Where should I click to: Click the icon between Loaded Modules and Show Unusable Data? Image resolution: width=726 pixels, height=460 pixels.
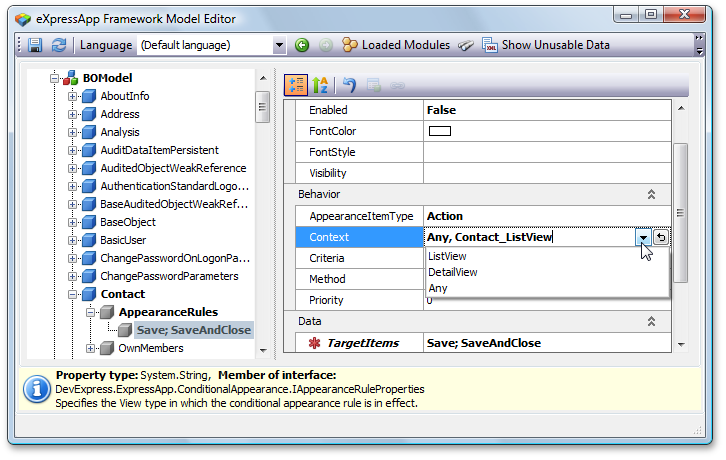(466, 45)
